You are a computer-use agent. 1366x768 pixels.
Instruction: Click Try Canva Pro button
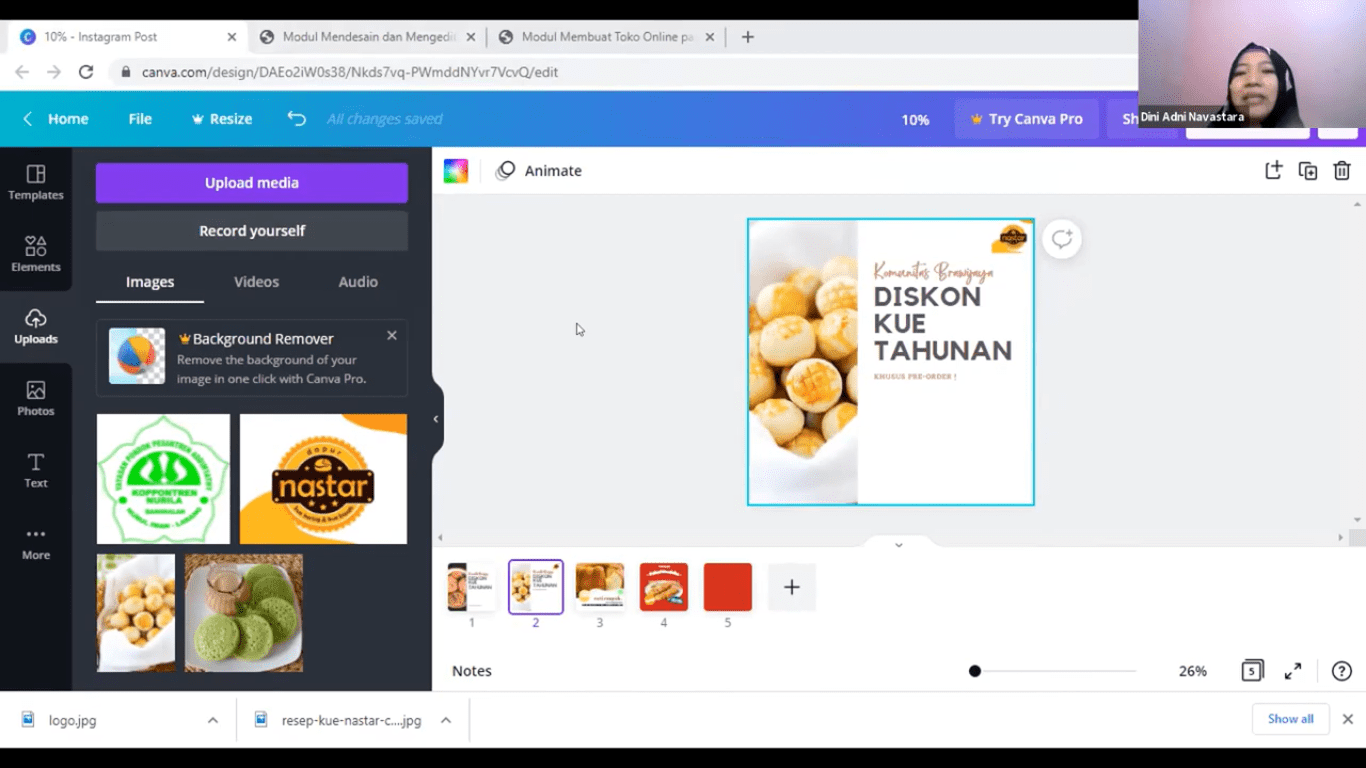(1026, 119)
